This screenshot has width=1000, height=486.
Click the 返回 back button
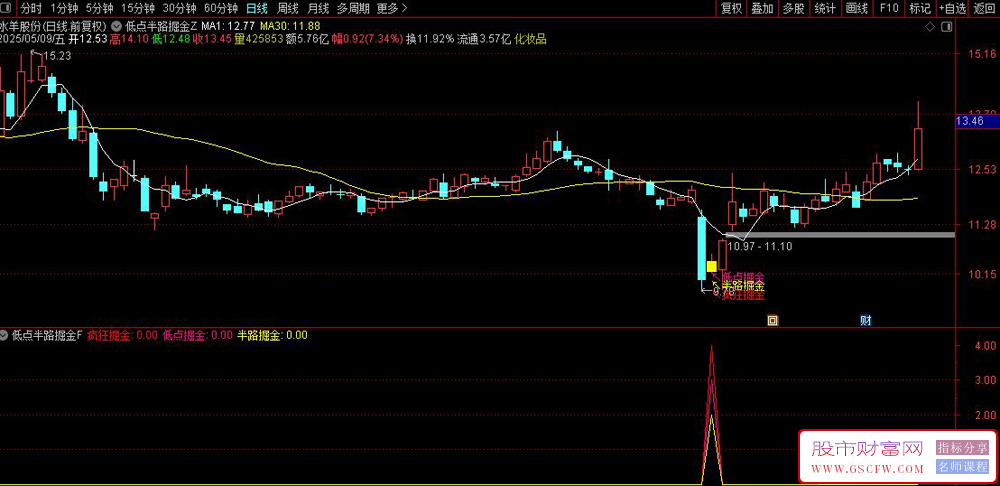click(x=985, y=8)
